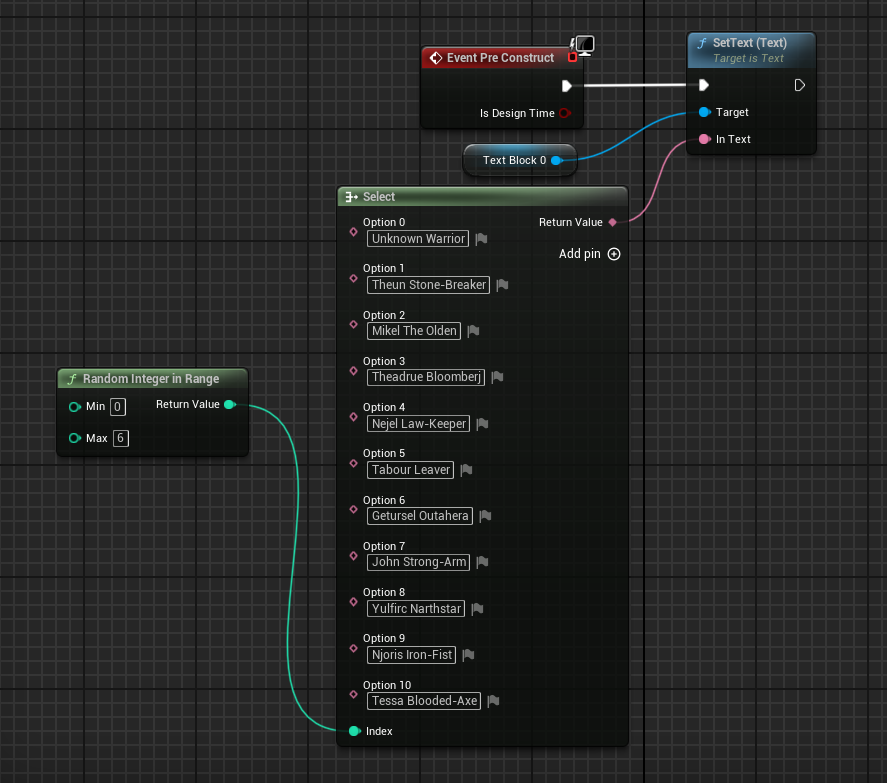The image size is (887, 783).
Task: Select the Random Integer in Range node header
Action: click(152, 378)
